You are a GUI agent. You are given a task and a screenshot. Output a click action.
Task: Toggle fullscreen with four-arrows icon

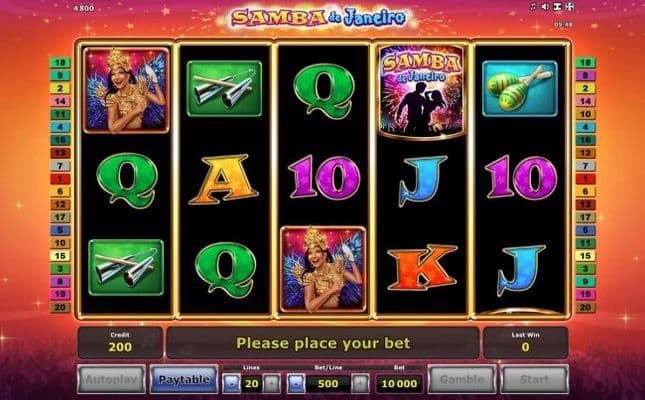click(570, 7)
